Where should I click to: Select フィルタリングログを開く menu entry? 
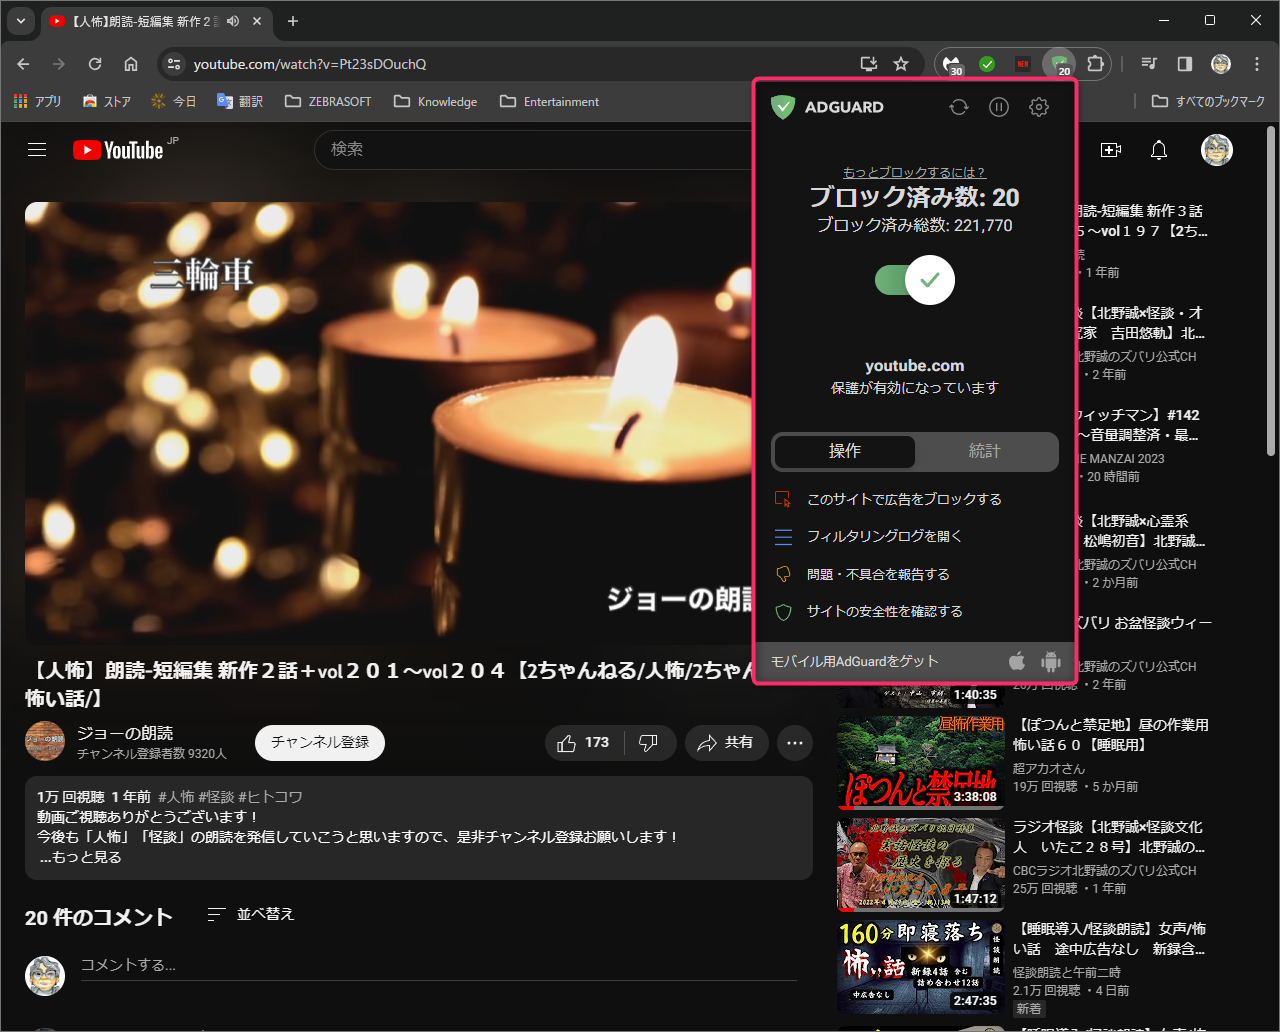coord(884,537)
